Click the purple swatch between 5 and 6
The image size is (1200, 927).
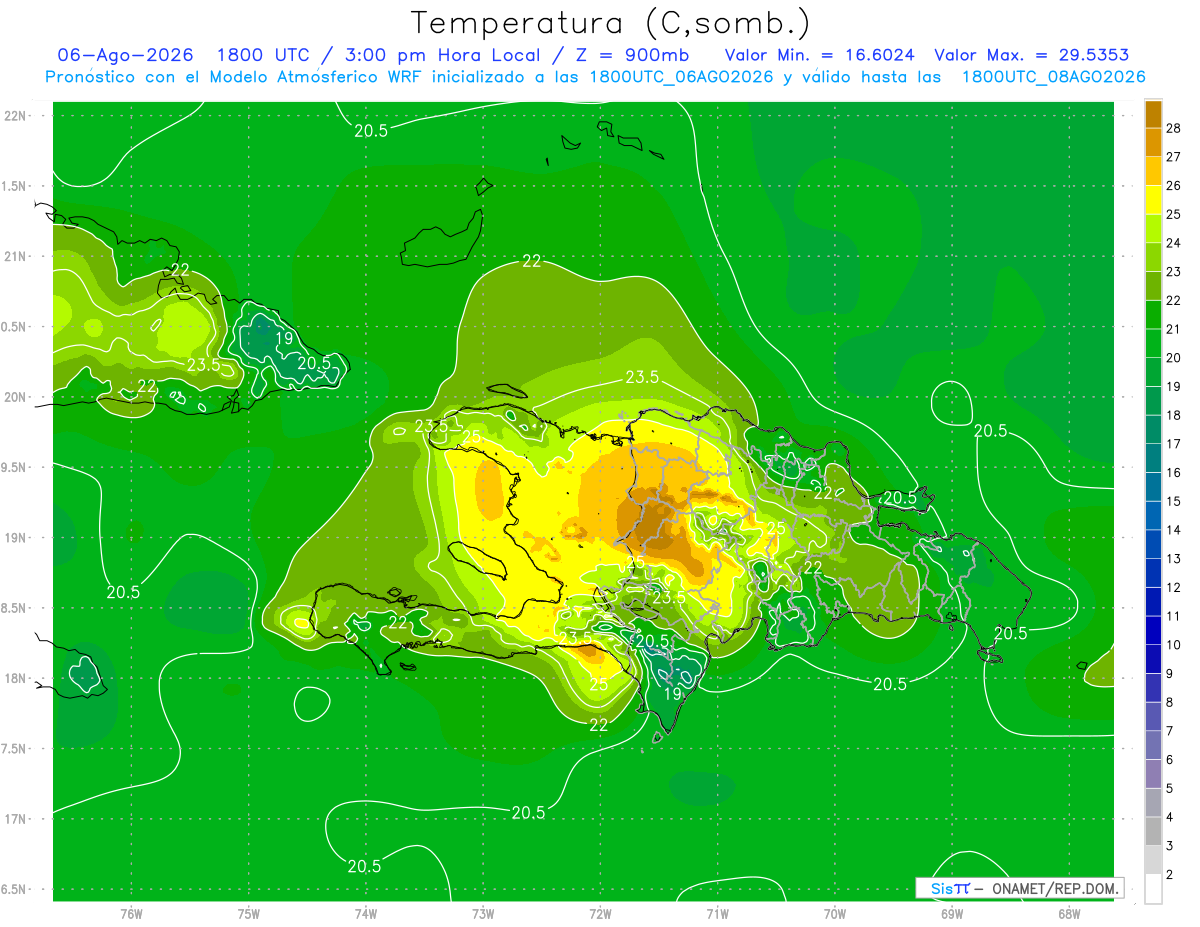(x=1153, y=774)
